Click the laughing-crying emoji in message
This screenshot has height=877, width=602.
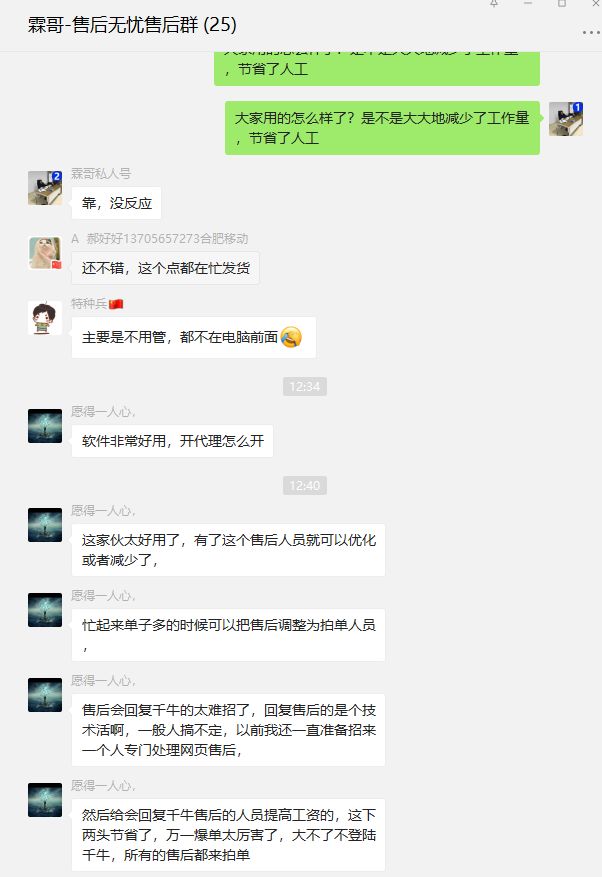coord(291,337)
